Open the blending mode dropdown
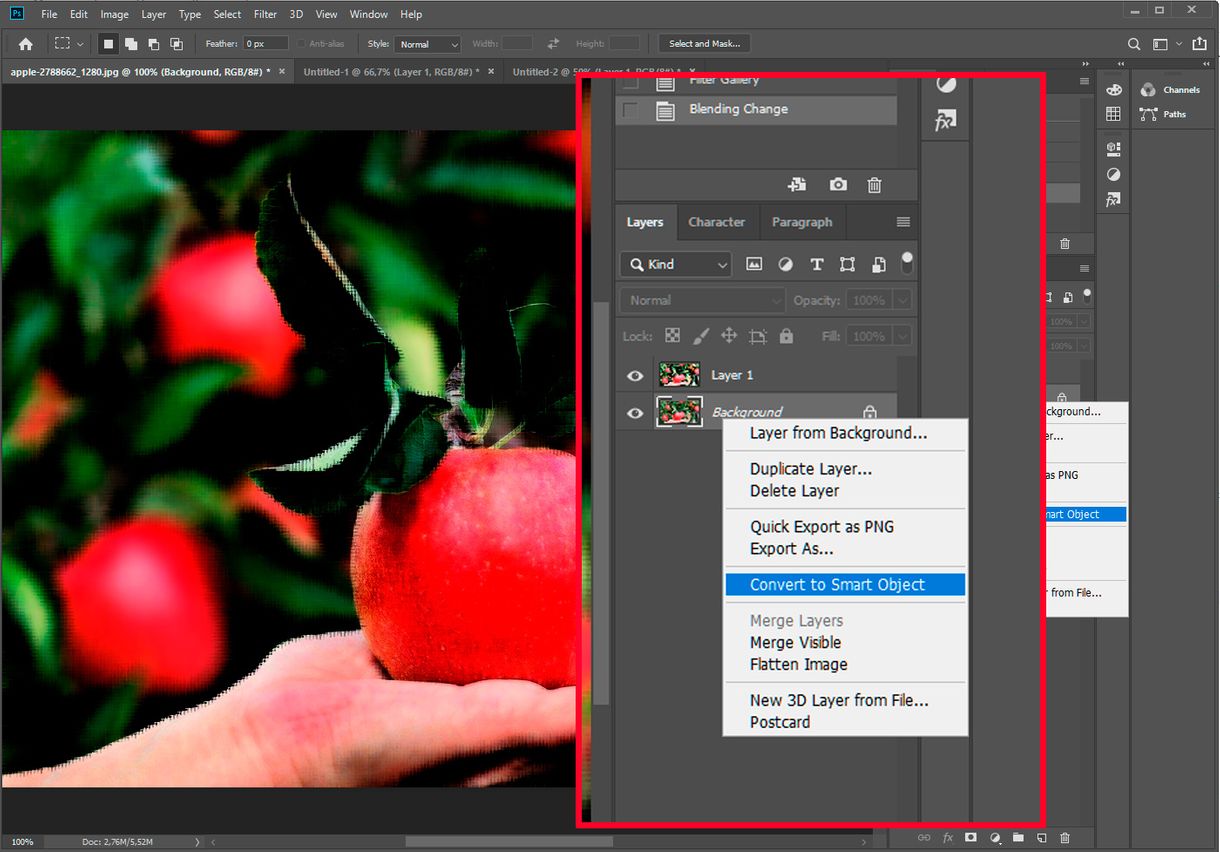 coord(700,299)
